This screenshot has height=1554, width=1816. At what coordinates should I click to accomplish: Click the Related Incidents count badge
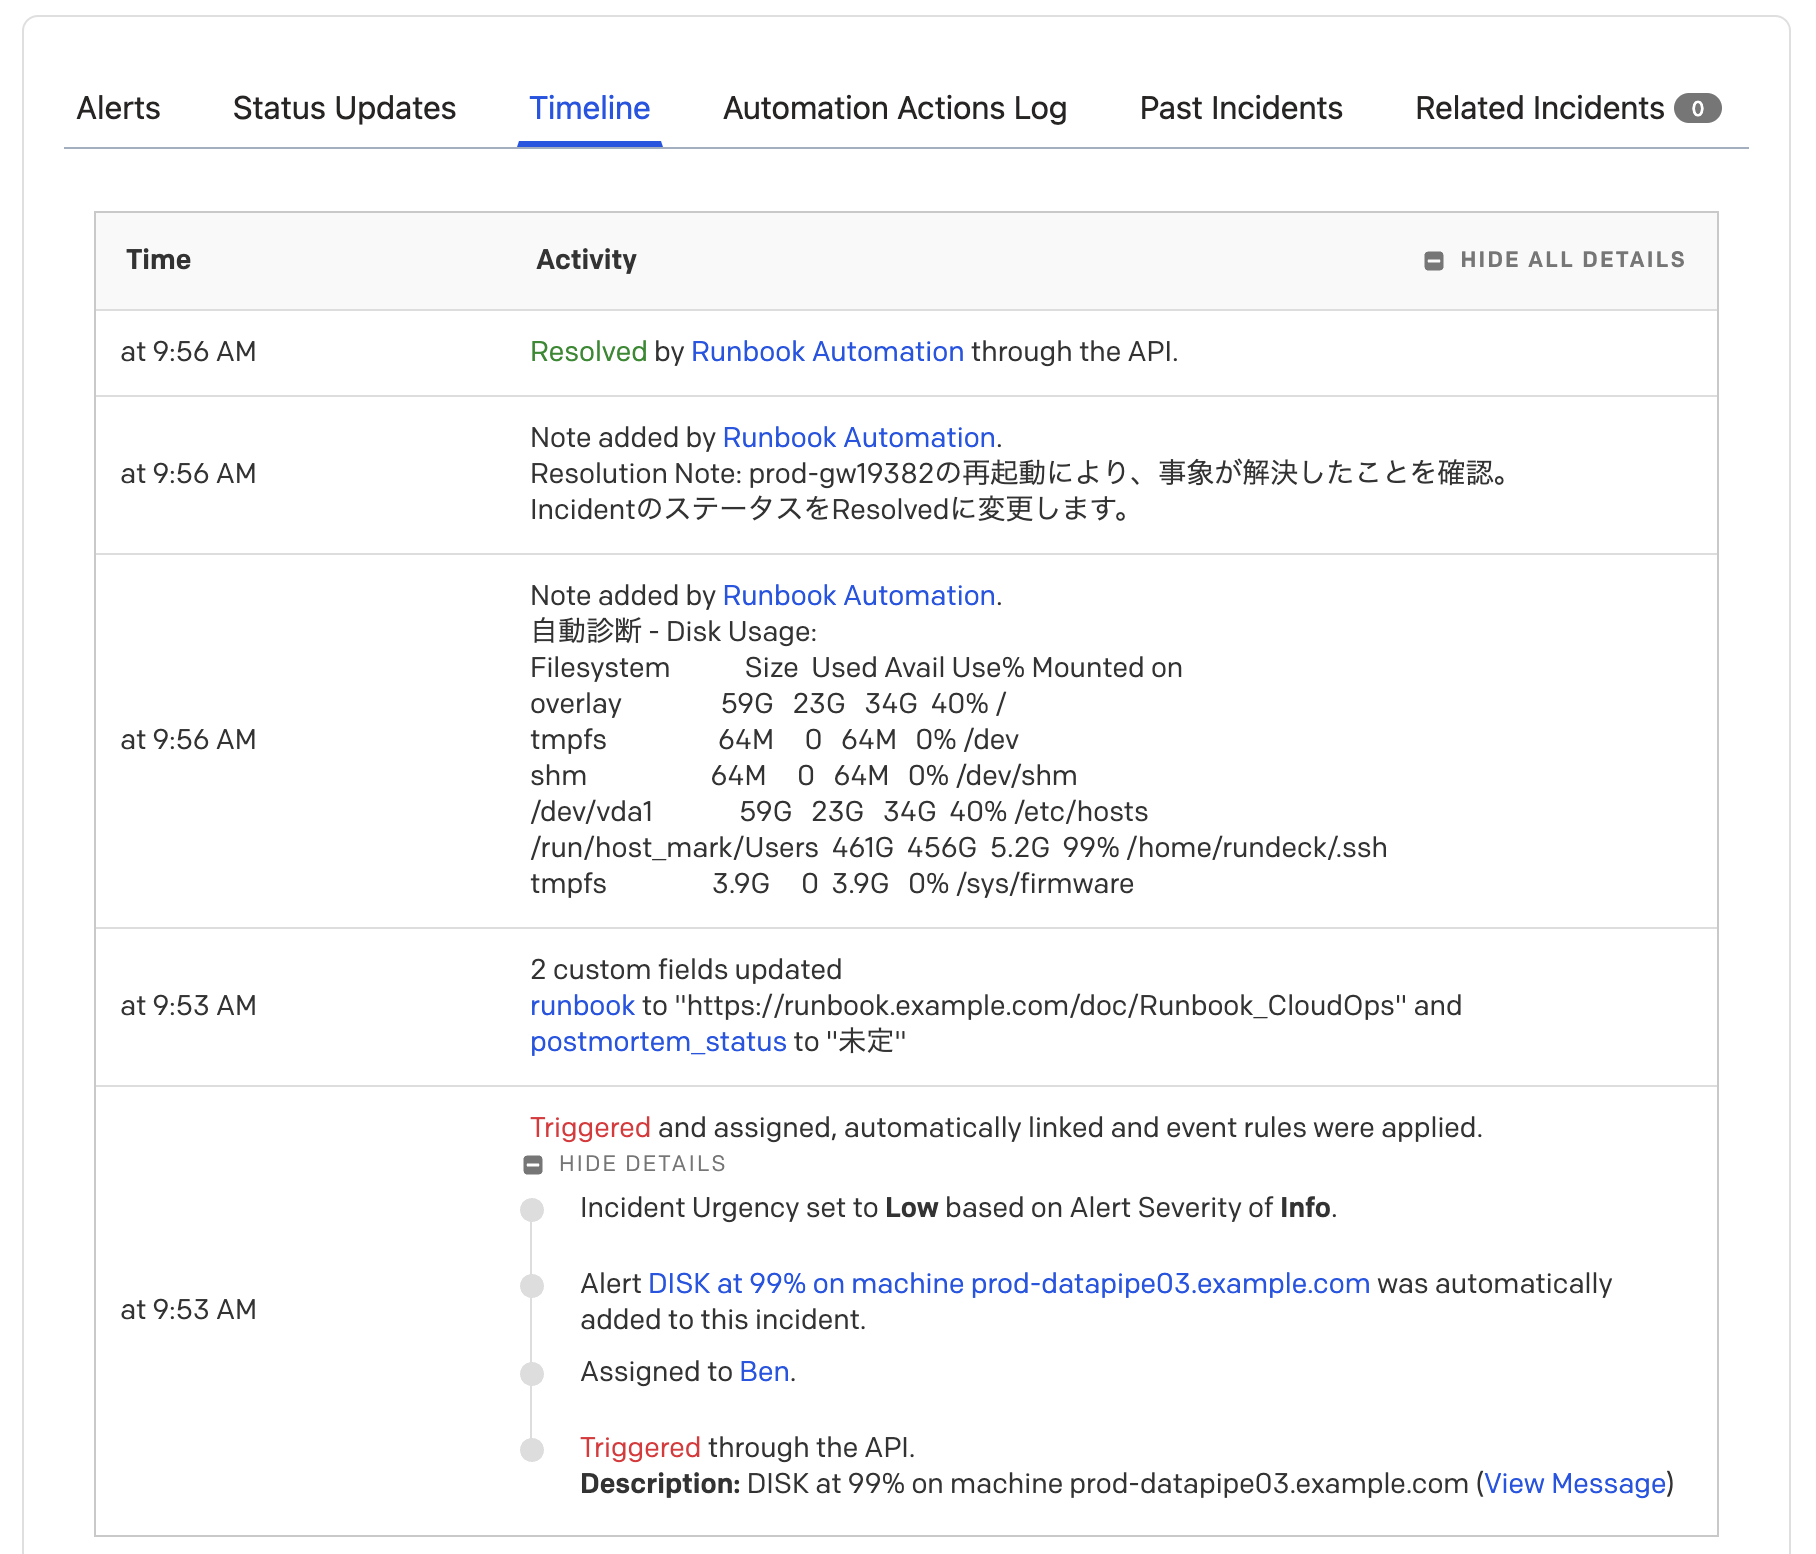pyautogui.click(x=1697, y=108)
